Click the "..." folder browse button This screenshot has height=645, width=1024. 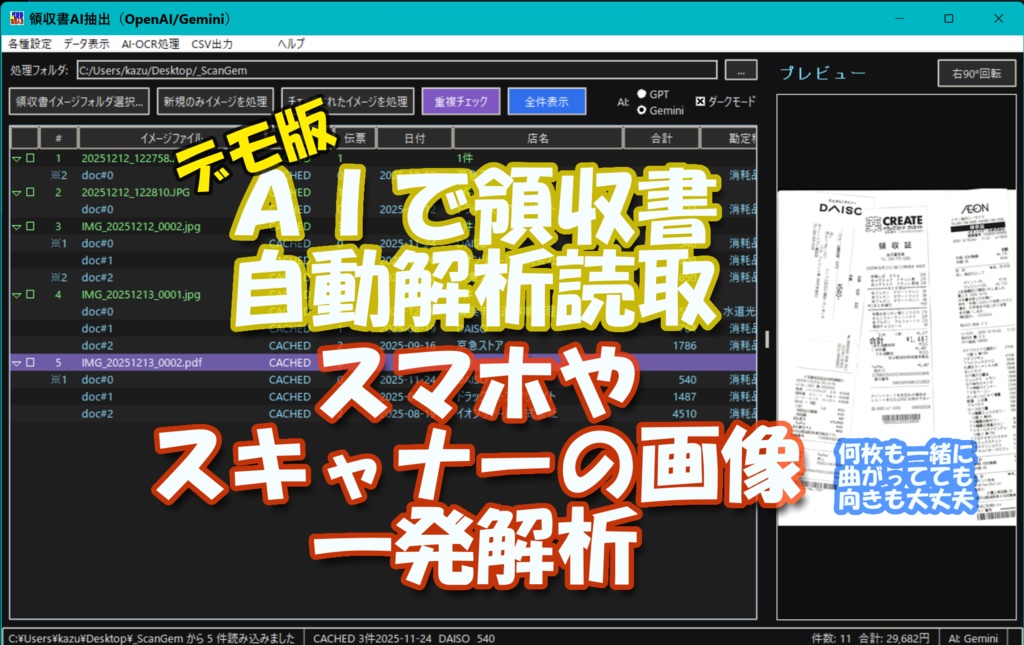[742, 69]
